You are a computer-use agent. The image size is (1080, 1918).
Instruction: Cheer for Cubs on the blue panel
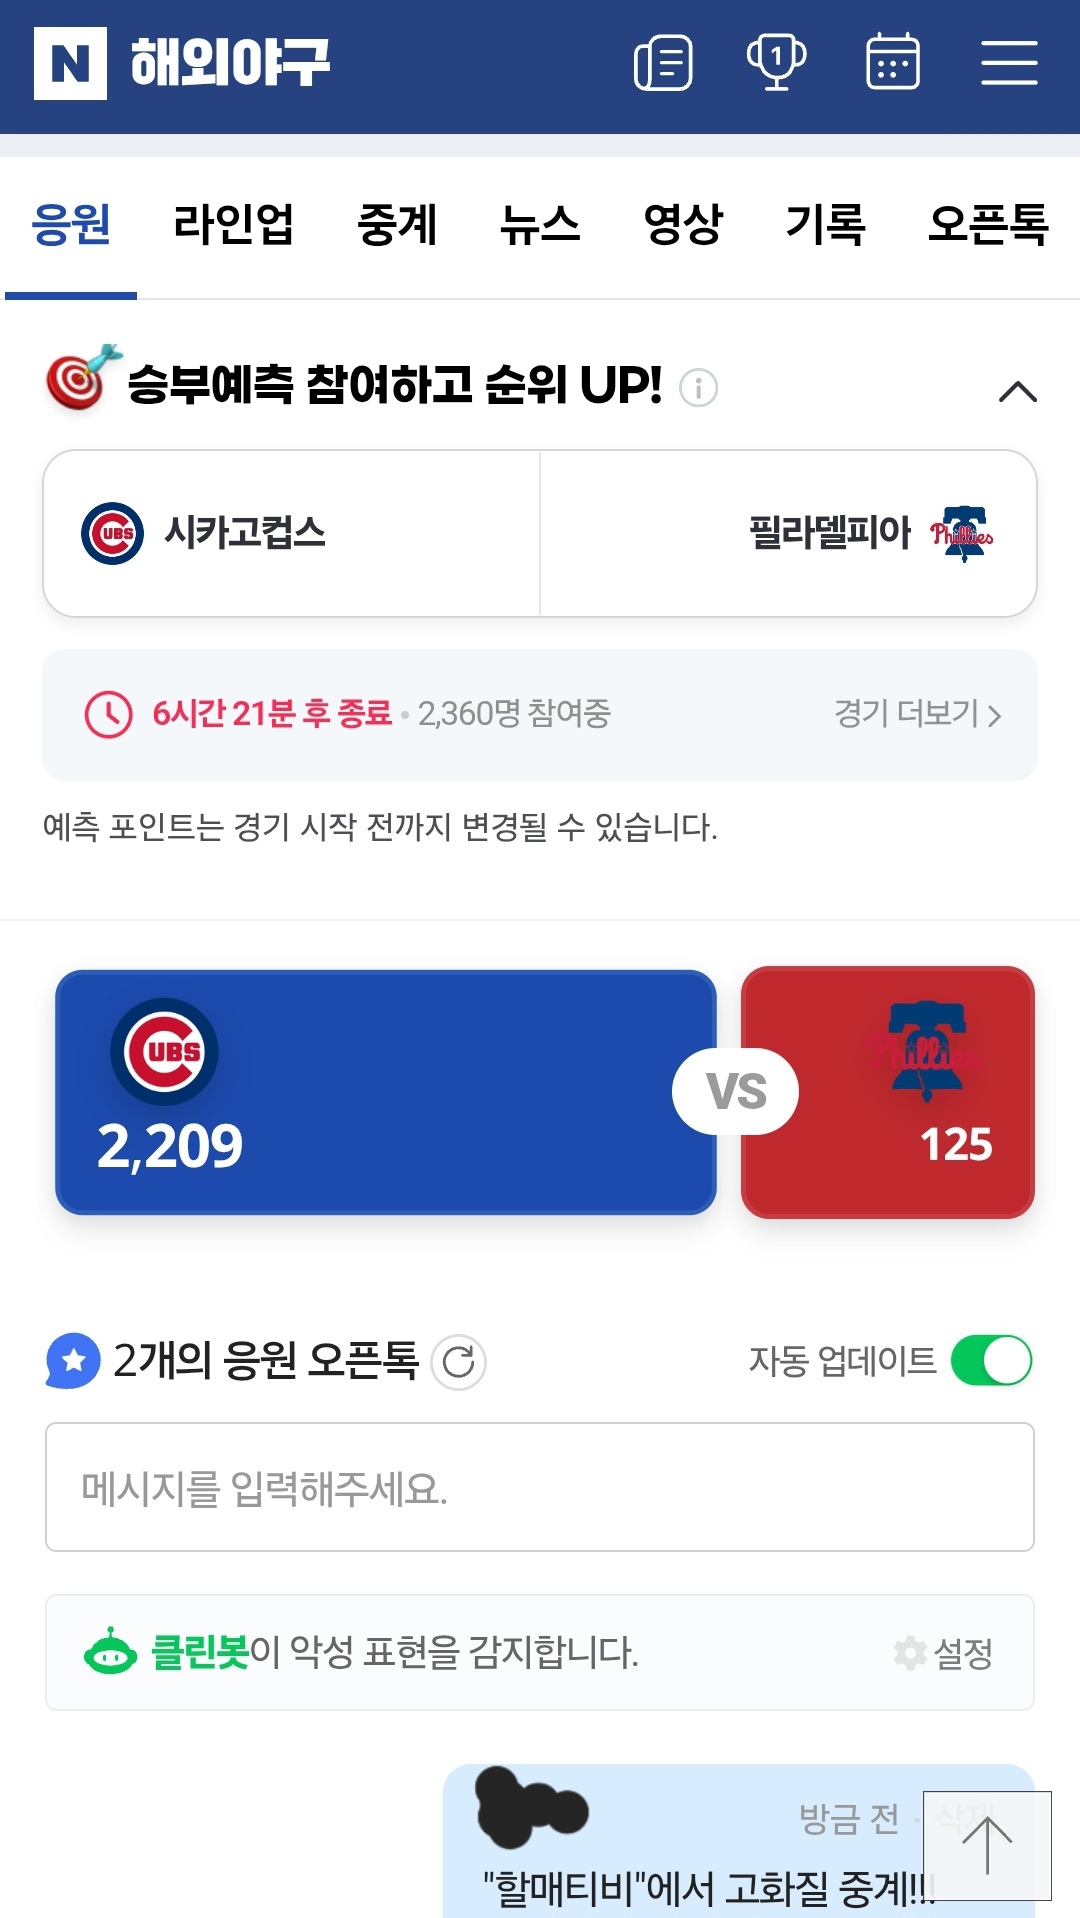pos(386,1092)
